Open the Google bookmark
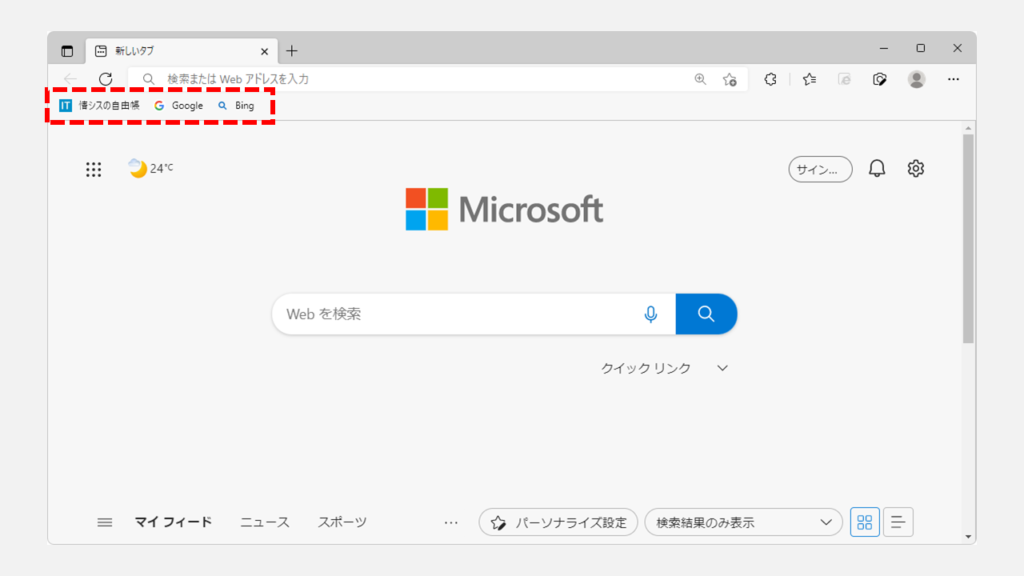 [178, 105]
